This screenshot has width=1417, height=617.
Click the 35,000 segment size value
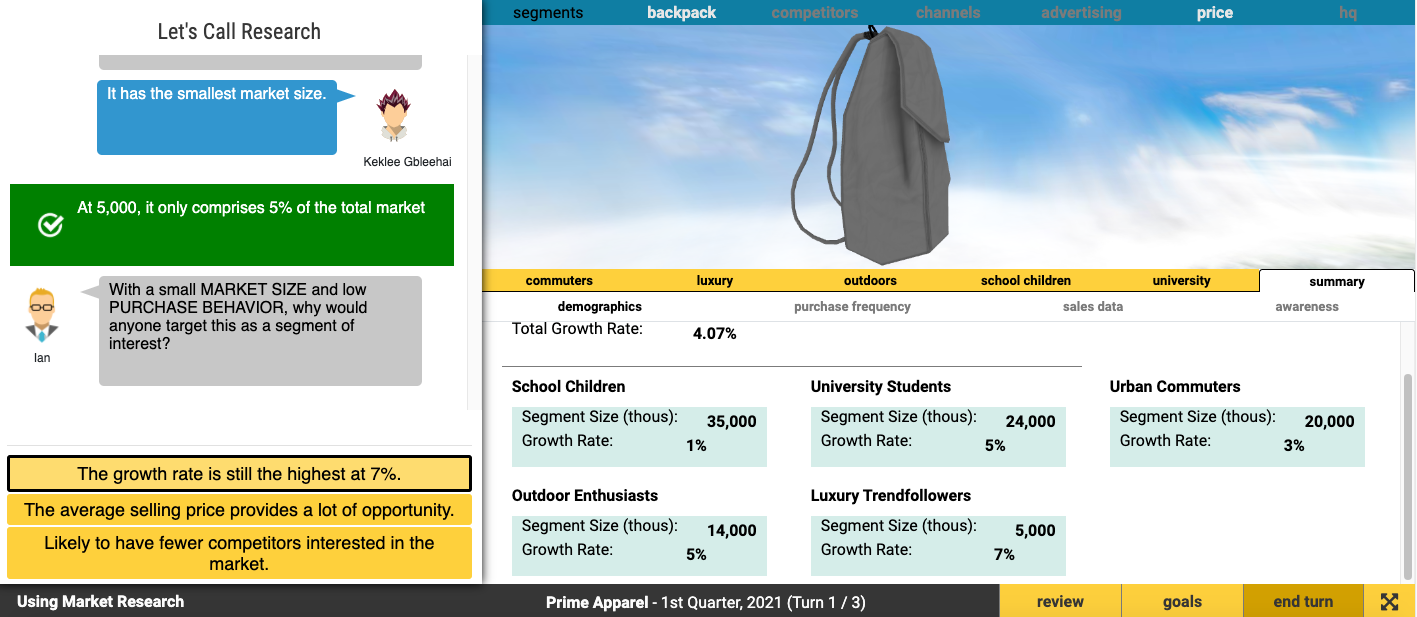tap(732, 422)
